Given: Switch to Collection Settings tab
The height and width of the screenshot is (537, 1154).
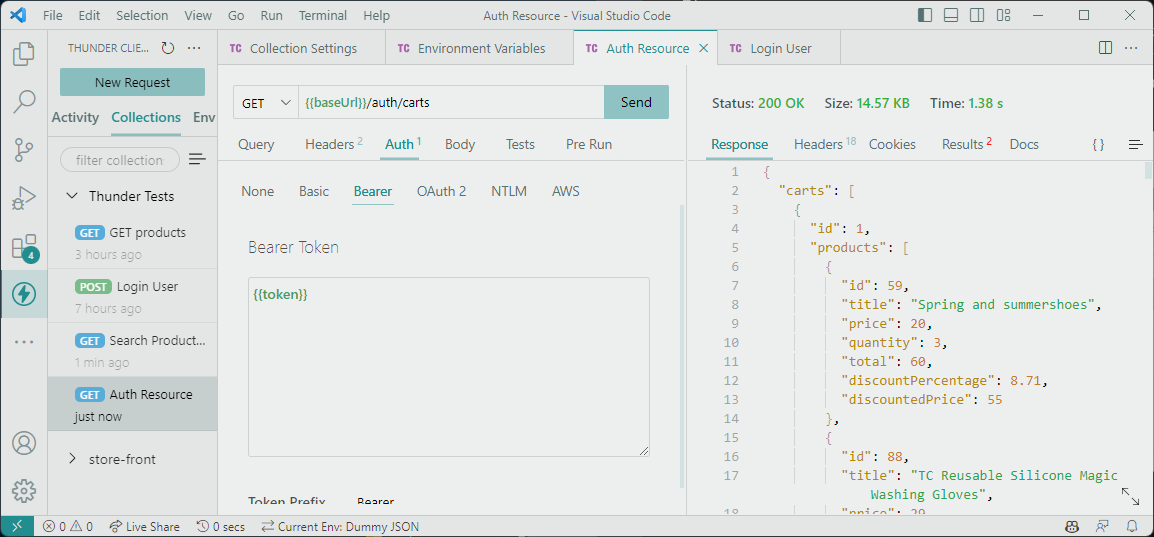Looking at the screenshot, I should (302, 49).
